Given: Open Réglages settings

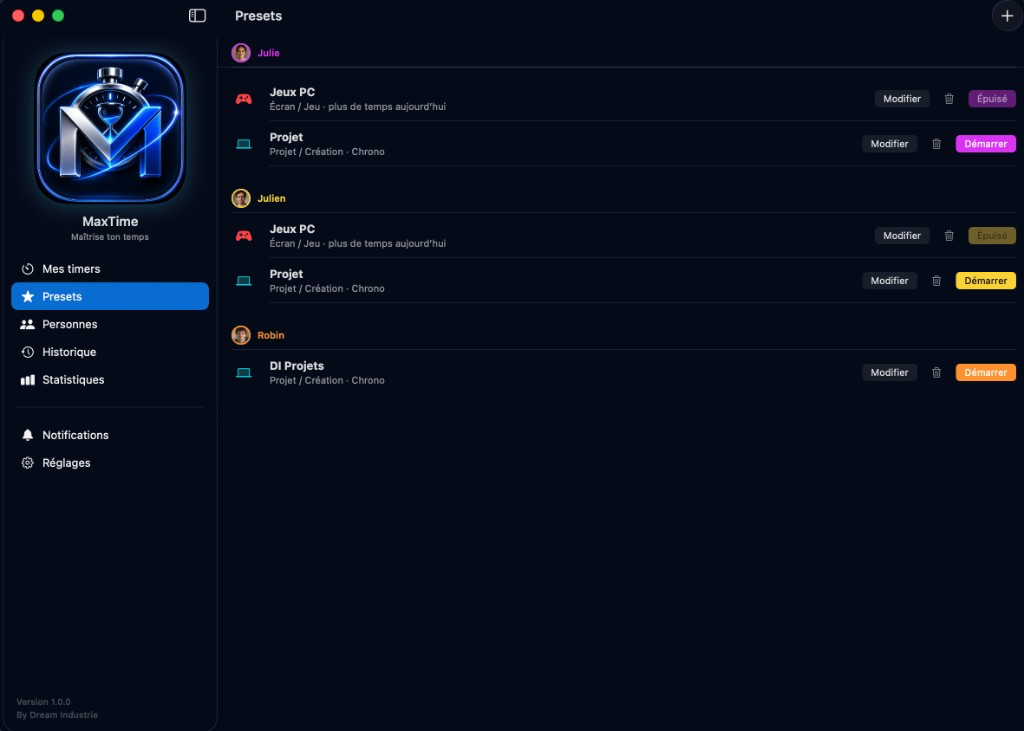Looking at the screenshot, I should click(x=110, y=463).
